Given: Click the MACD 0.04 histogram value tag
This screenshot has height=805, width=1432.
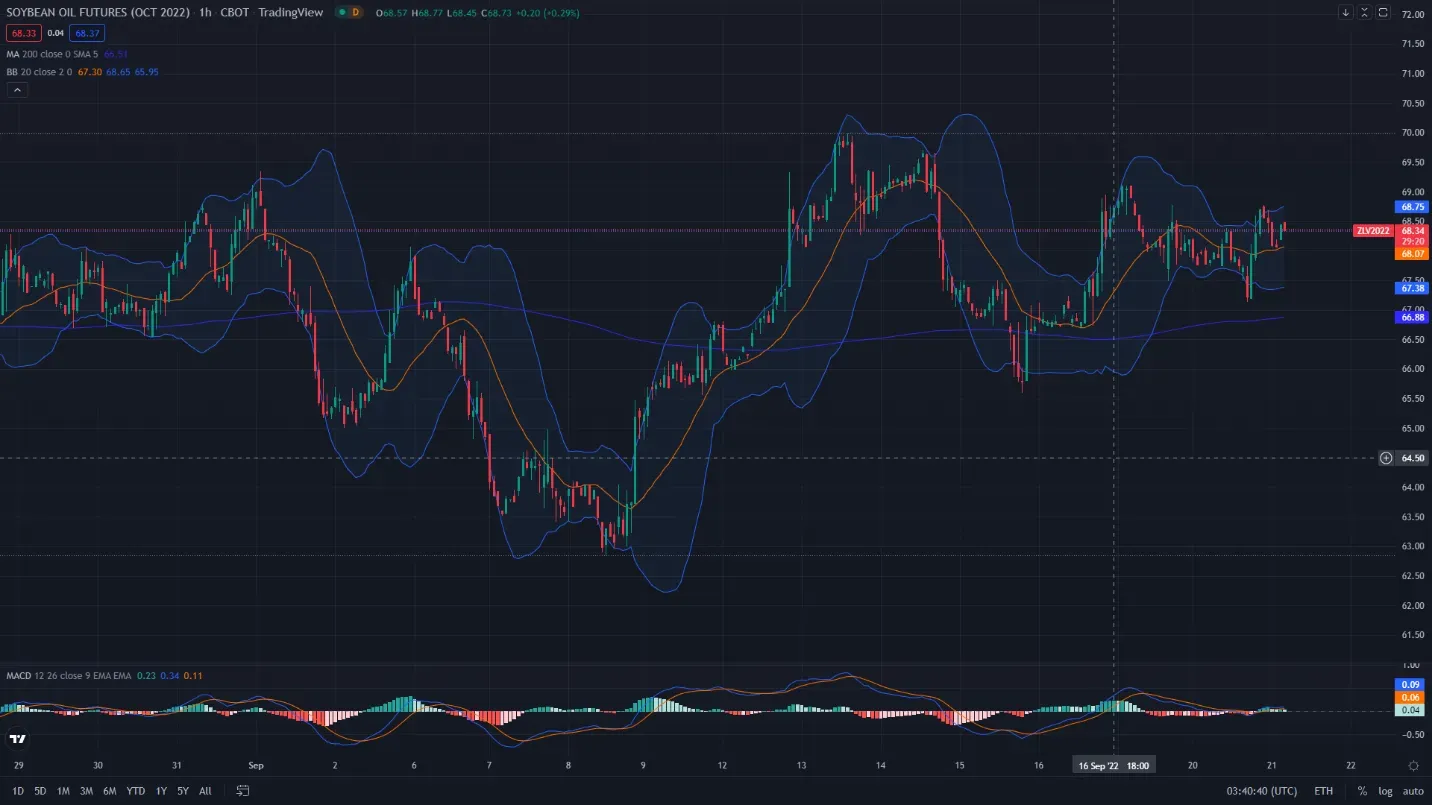Looking at the screenshot, I should (1408, 710).
